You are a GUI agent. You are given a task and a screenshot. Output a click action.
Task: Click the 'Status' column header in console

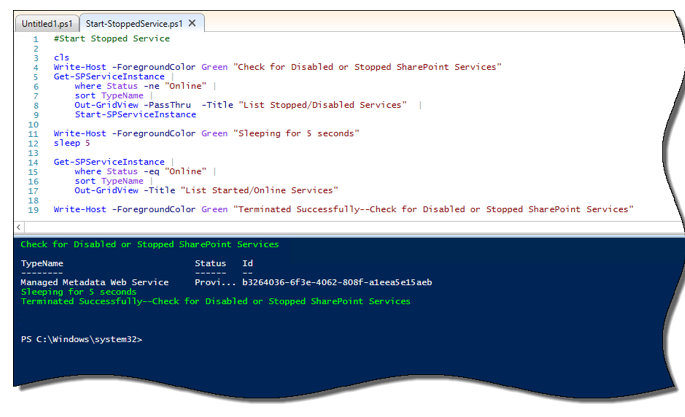click(x=210, y=263)
